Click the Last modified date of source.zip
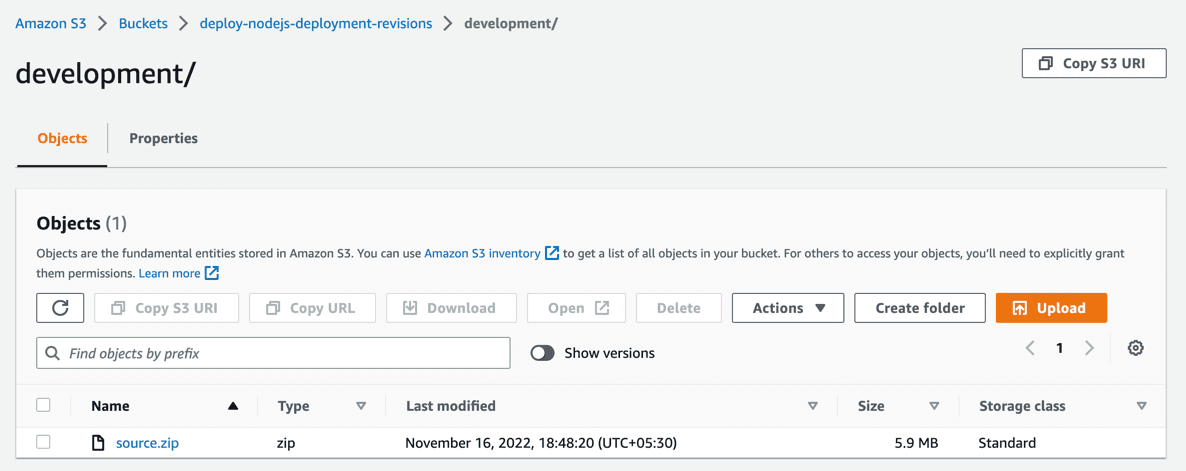The image size is (1186, 471). click(x=541, y=443)
